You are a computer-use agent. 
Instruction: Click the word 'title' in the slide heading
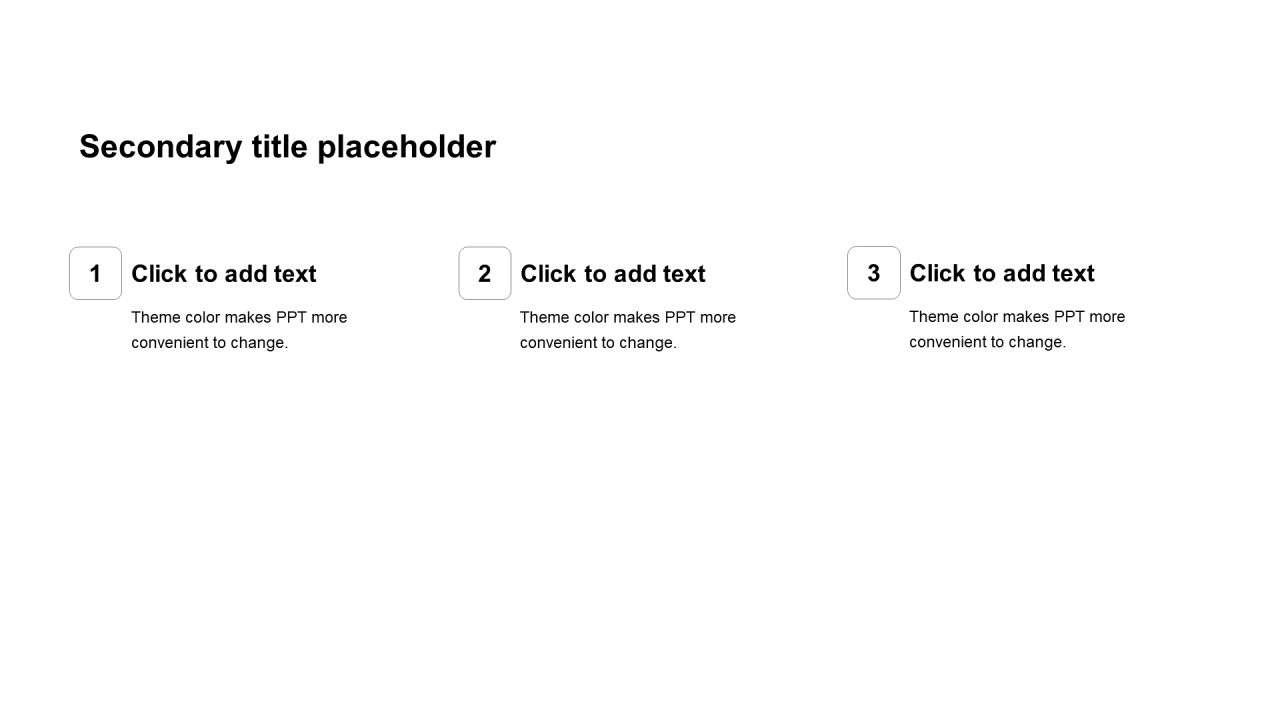[x=280, y=147]
